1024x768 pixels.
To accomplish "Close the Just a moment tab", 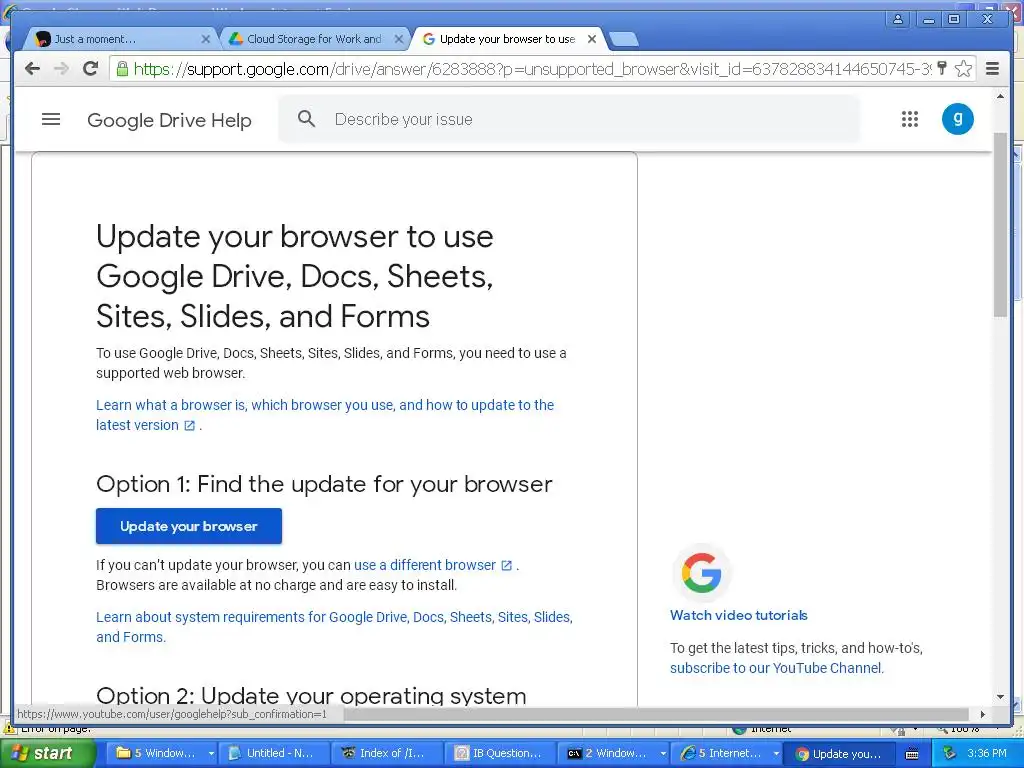I will [x=206, y=39].
